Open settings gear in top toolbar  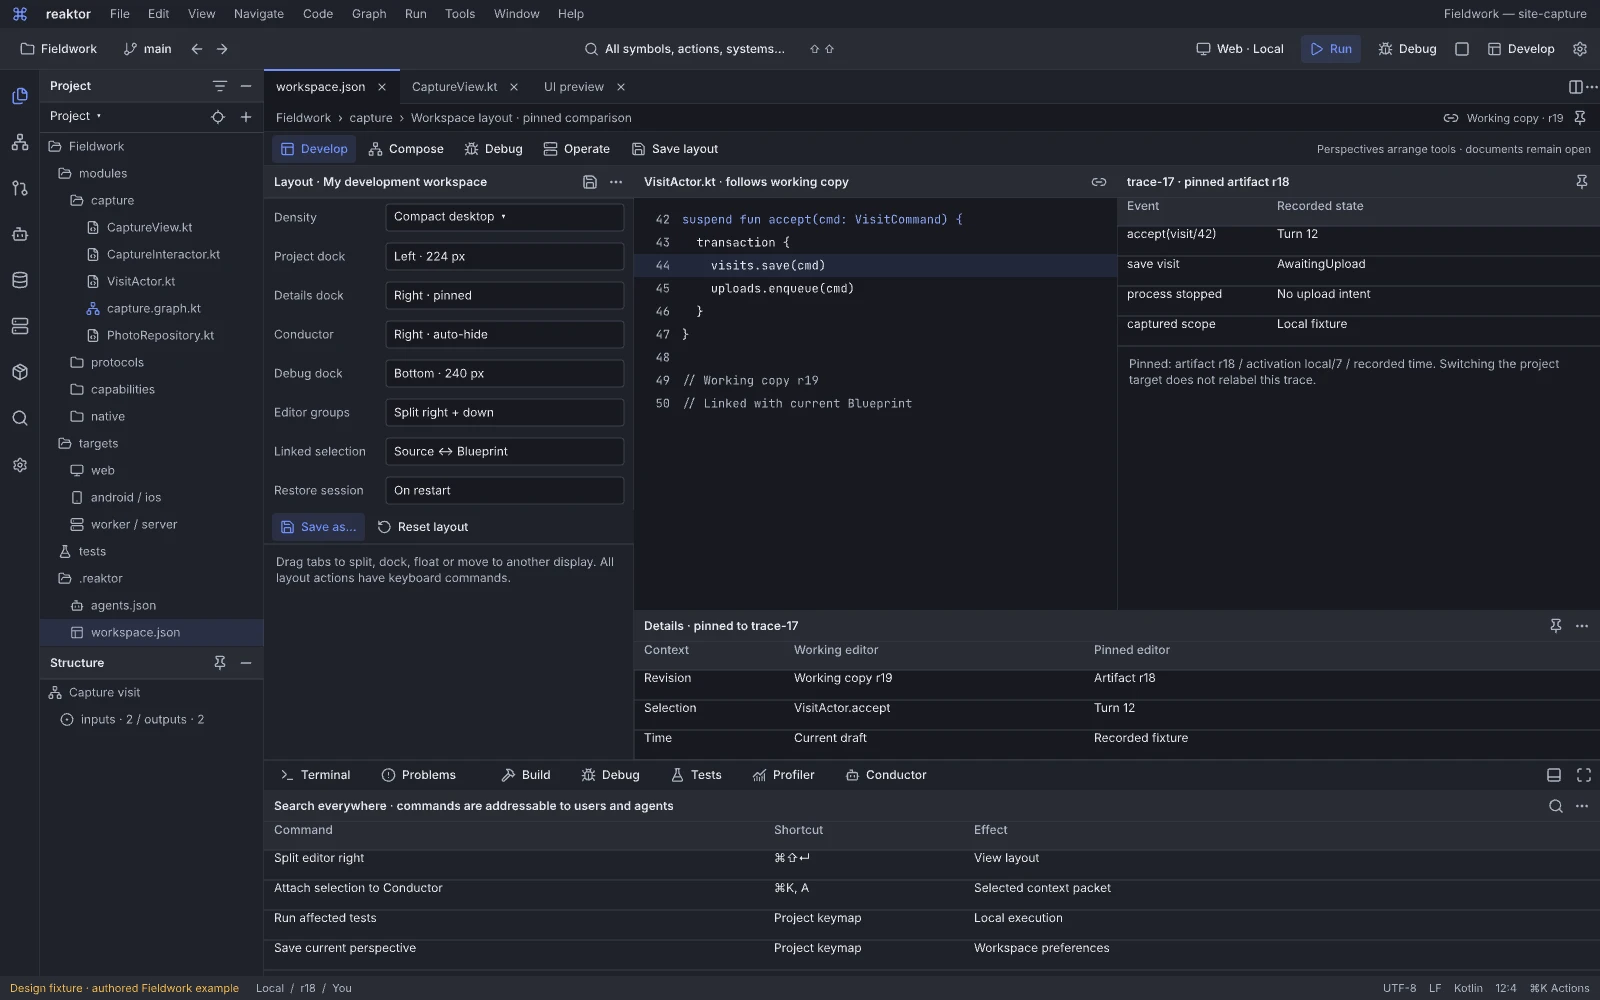click(1580, 49)
